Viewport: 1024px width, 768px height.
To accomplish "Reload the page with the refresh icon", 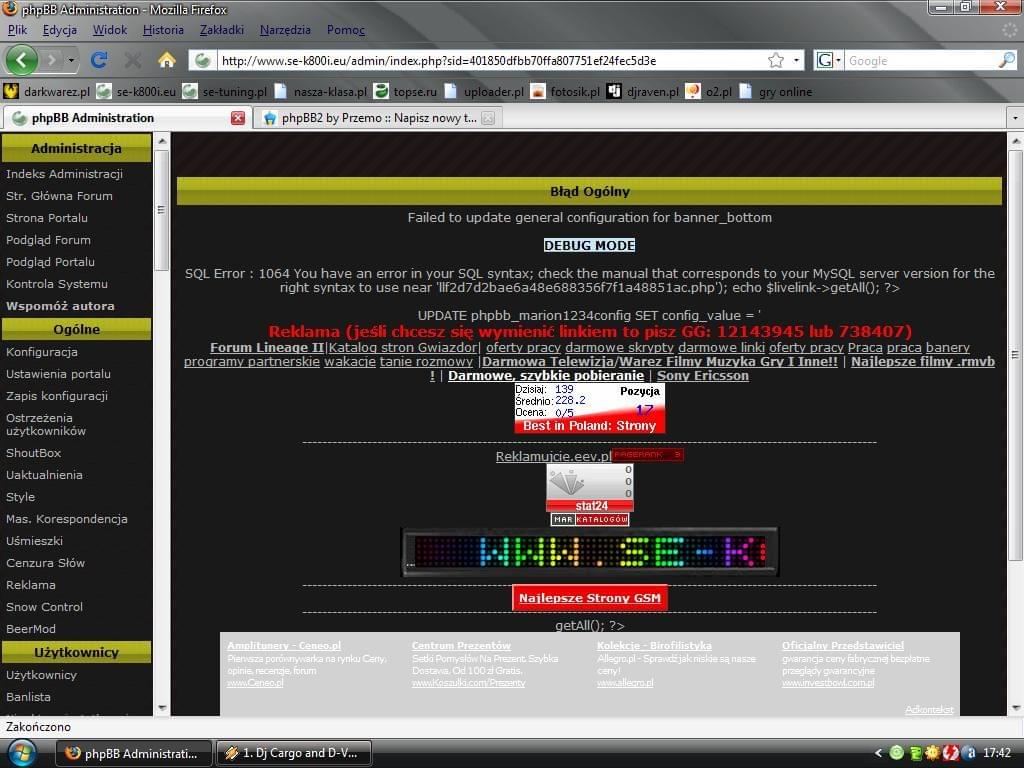I will pos(99,61).
